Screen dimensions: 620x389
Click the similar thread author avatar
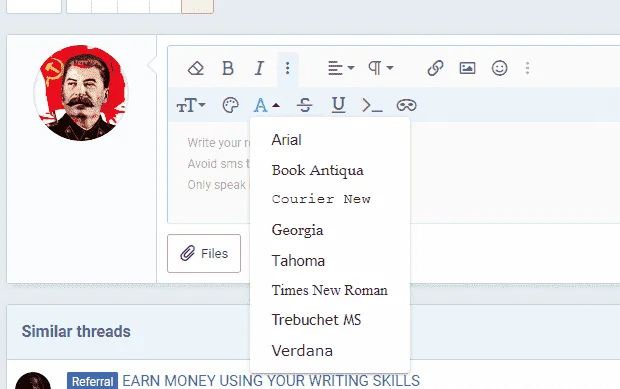point(33,381)
